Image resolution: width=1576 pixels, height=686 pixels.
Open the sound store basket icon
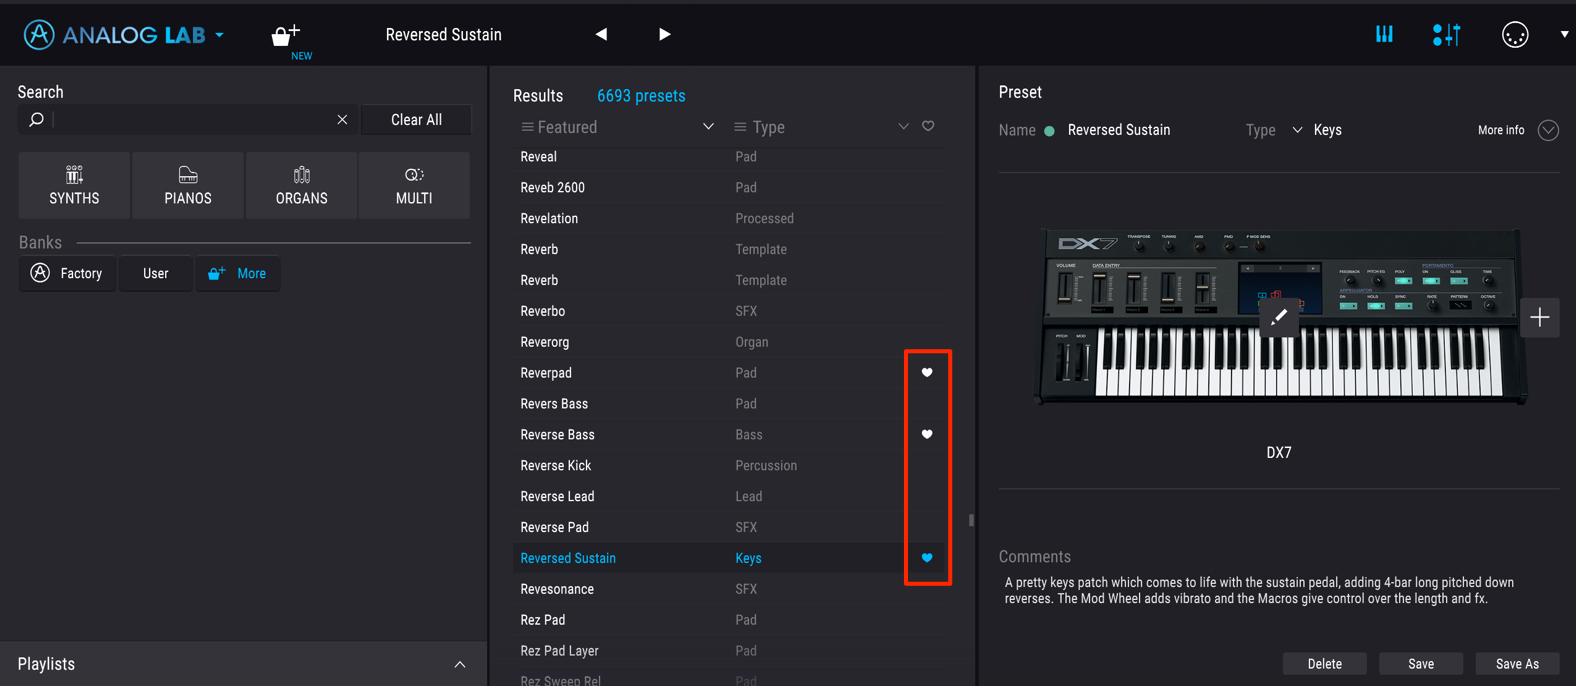286,35
